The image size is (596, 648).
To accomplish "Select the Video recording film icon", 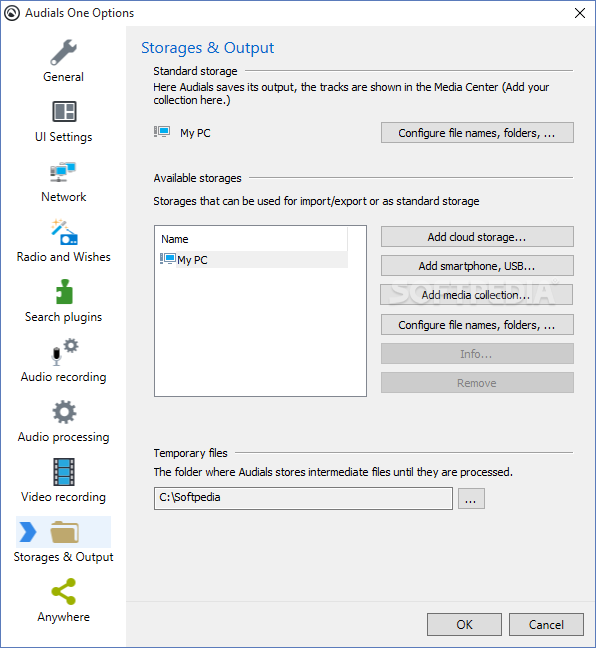I will (64, 472).
